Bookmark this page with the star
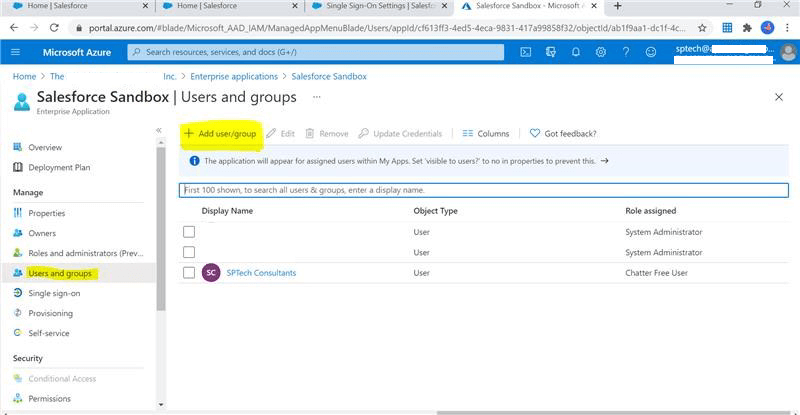 (x=702, y=28)
